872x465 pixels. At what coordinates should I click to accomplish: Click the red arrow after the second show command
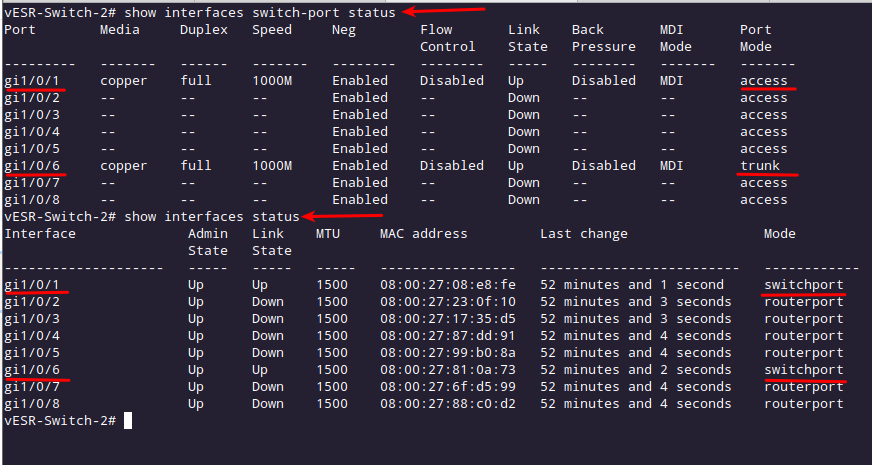(x=346, y=215)
